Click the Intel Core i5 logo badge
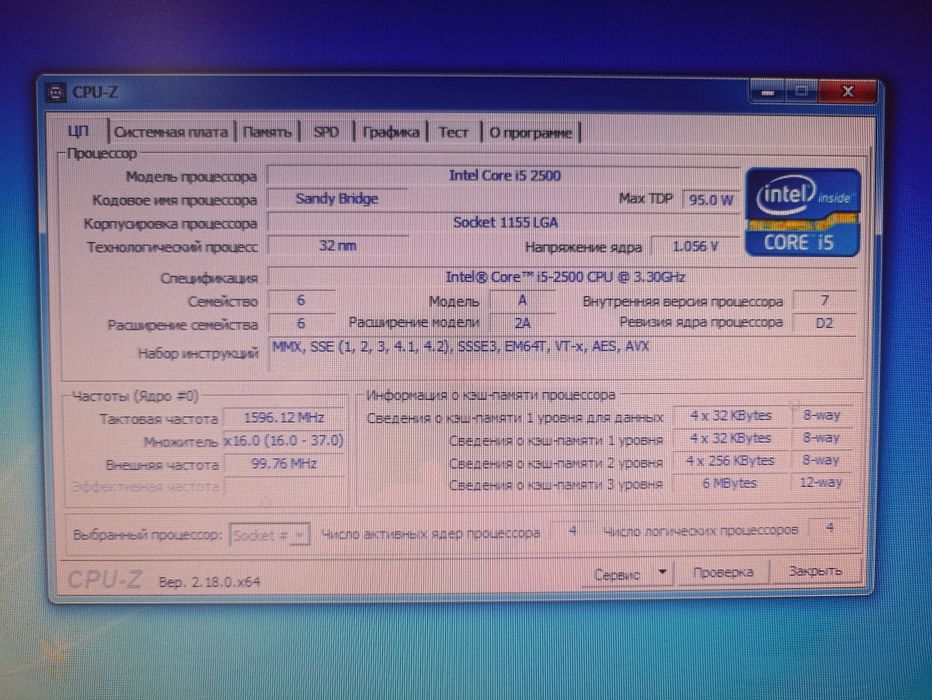The width and height of the screenshot is (932, 700). coord(802,212)
